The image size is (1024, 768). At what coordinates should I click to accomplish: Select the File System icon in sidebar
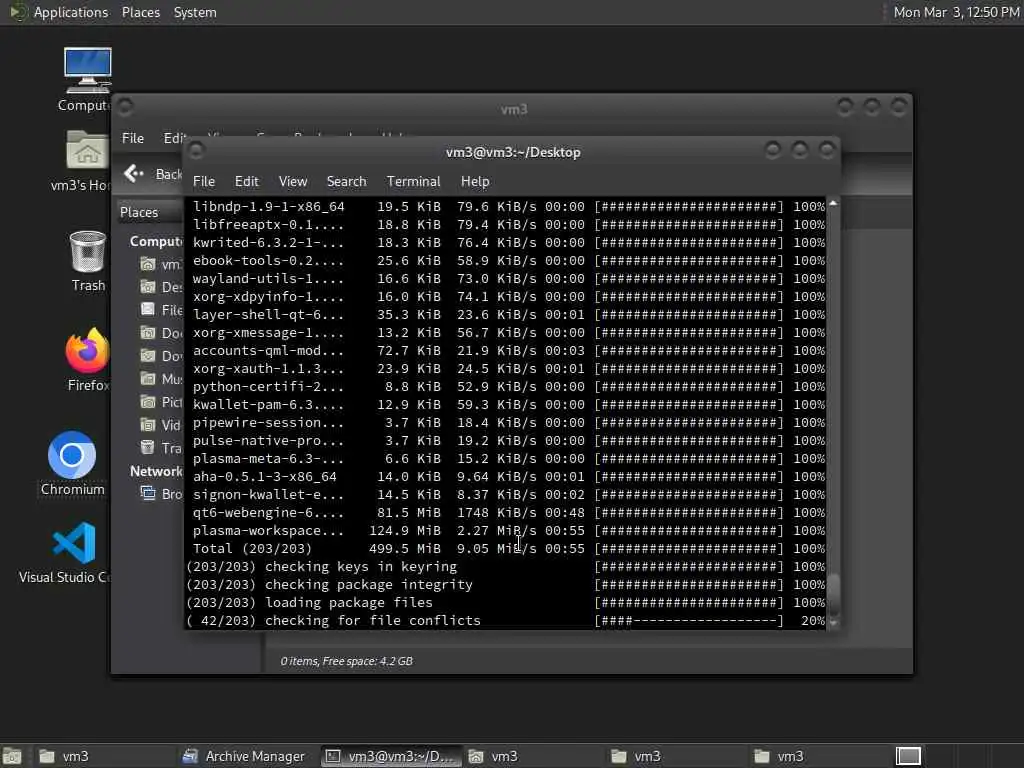point(148,309)
